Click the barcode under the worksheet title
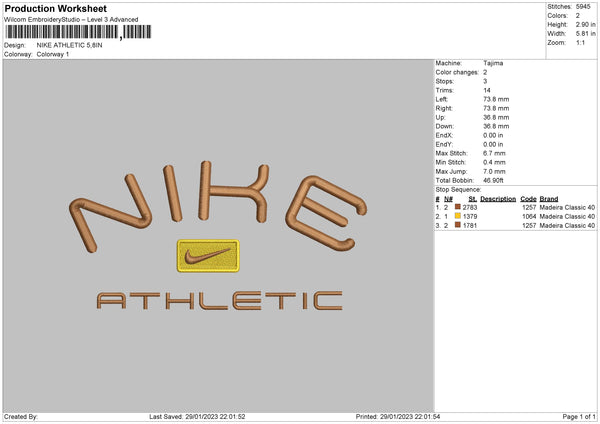 pyautogui.click(x=78, y=32)
